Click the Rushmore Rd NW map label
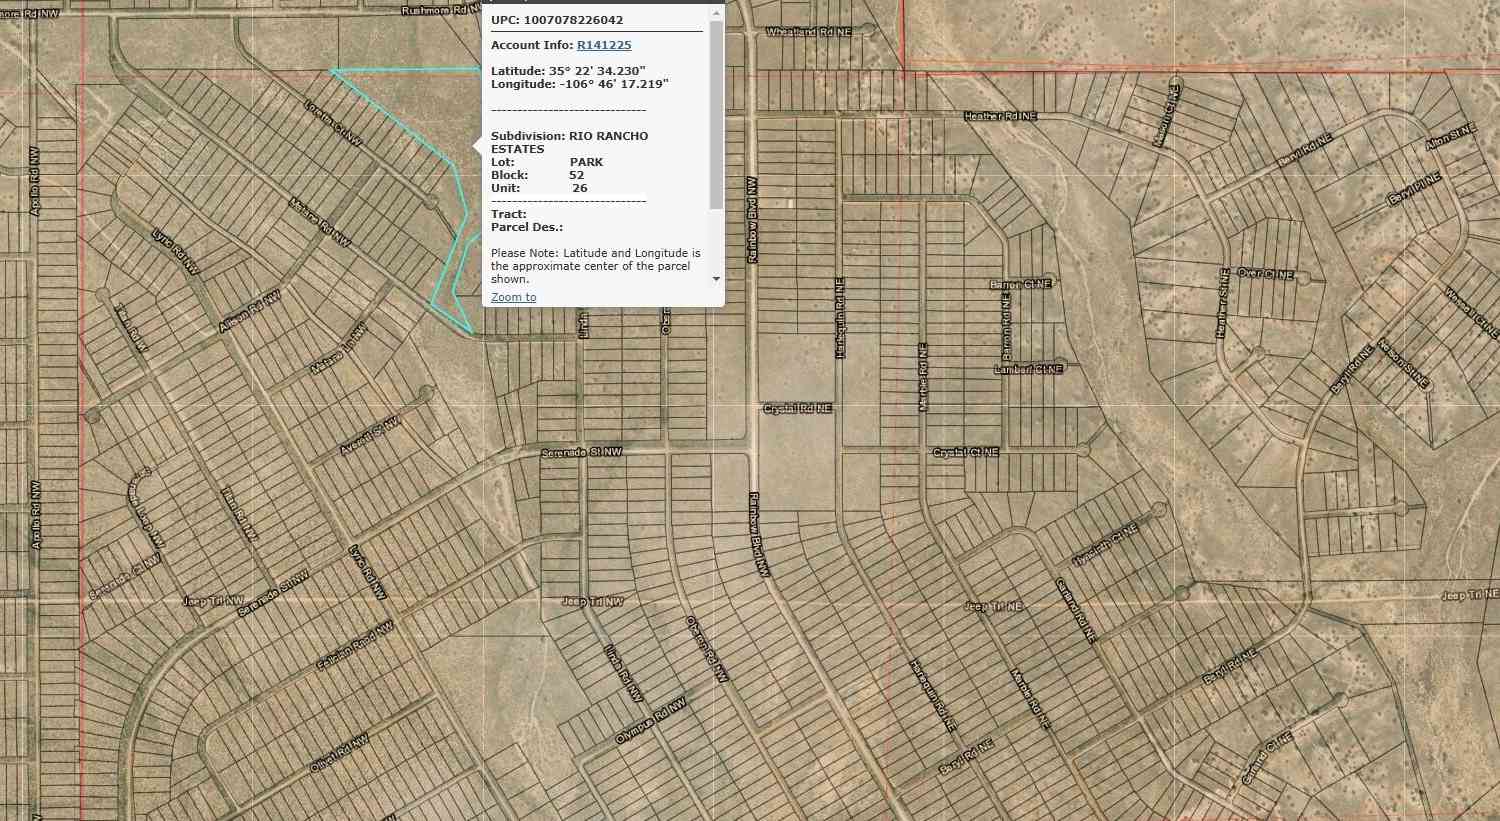The height and width of the screenshot is (821, 1500). point(440,10)
